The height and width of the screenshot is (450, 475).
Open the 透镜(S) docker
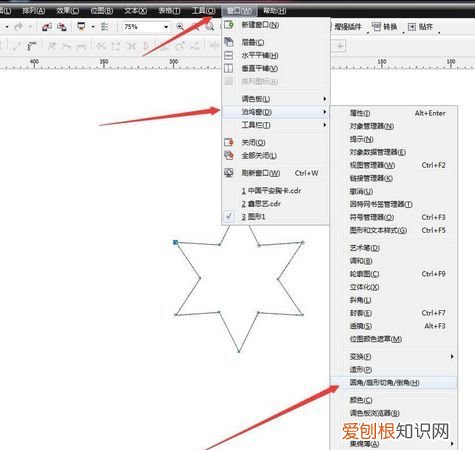394,326
